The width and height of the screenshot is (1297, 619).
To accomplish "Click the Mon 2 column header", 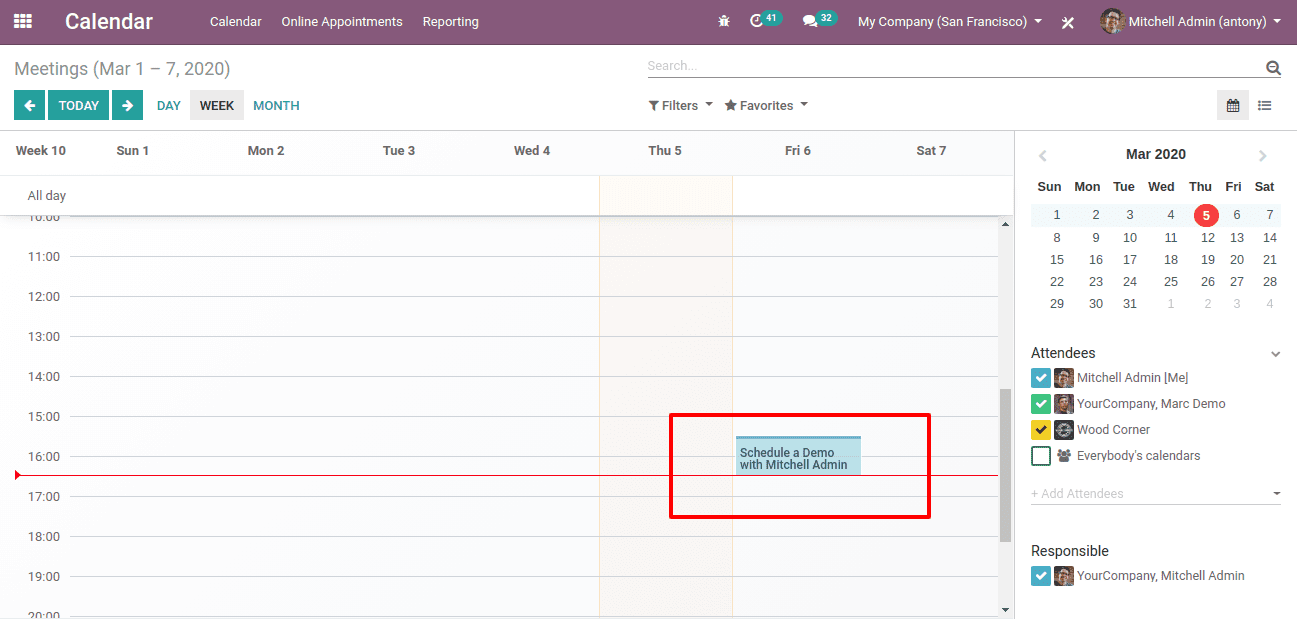I will pos(266,151).
